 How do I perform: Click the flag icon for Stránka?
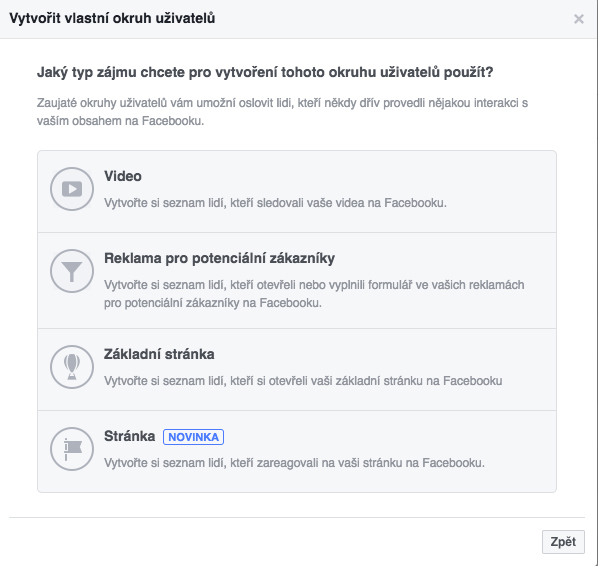tap(72, 449)
